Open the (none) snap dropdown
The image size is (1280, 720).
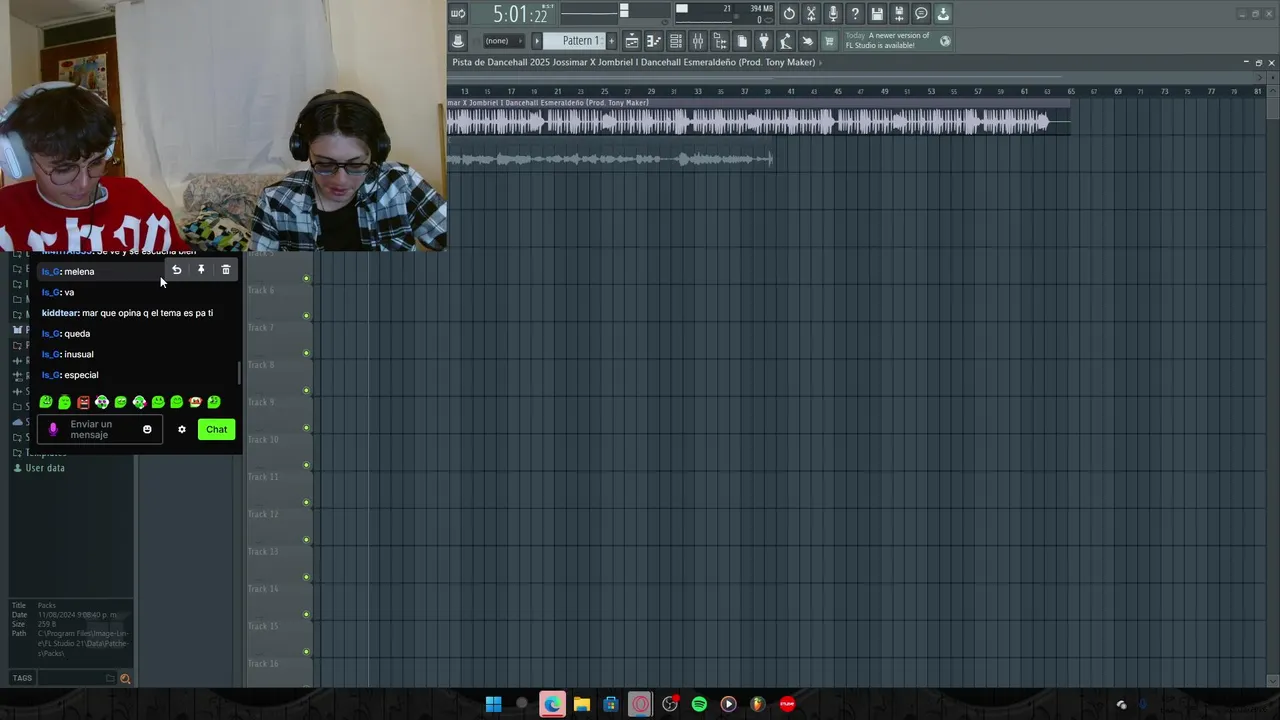click(503, 41)
